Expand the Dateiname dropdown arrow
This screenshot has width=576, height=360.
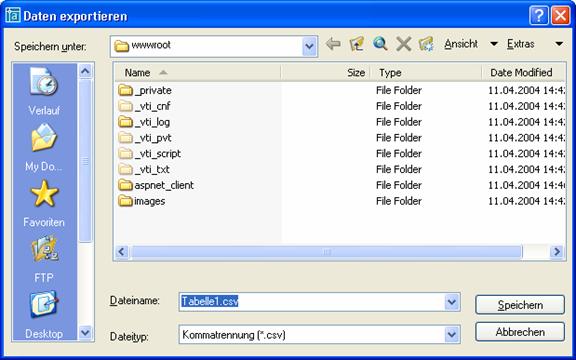coord(451,302)
